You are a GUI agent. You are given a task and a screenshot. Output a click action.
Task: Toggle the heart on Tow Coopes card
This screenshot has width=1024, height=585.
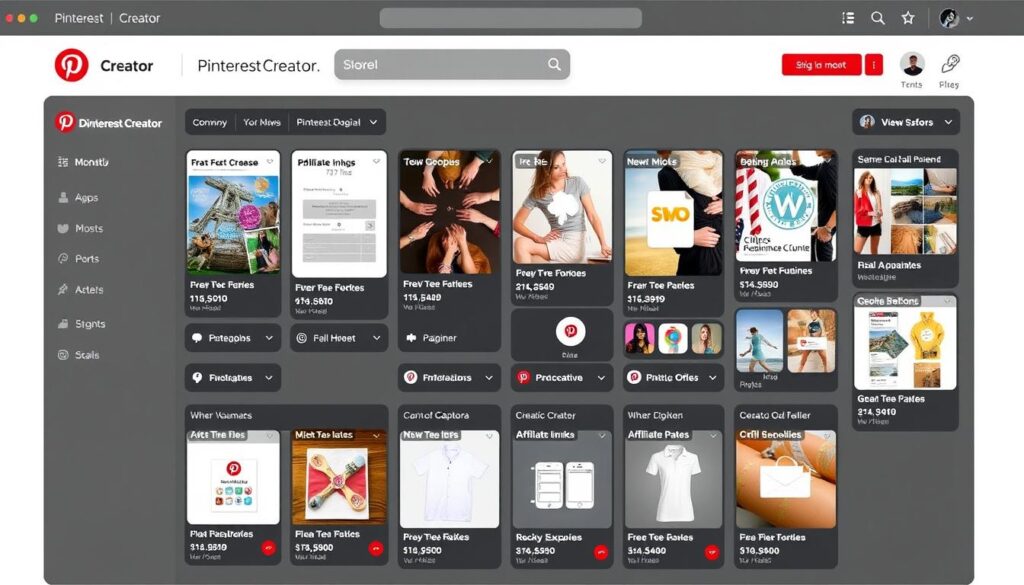[489, 161]
